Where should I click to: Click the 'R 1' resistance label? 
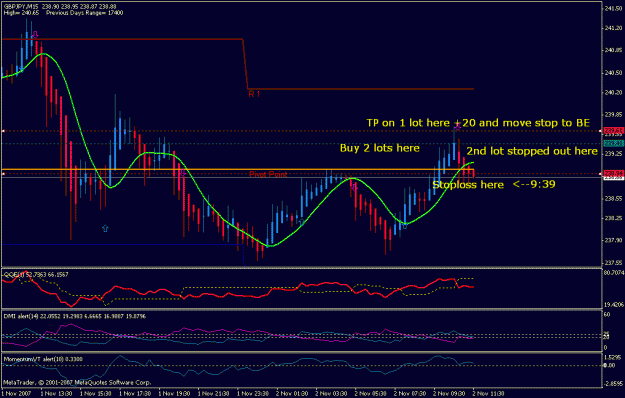pyautogui.click(x=254, y=94)
